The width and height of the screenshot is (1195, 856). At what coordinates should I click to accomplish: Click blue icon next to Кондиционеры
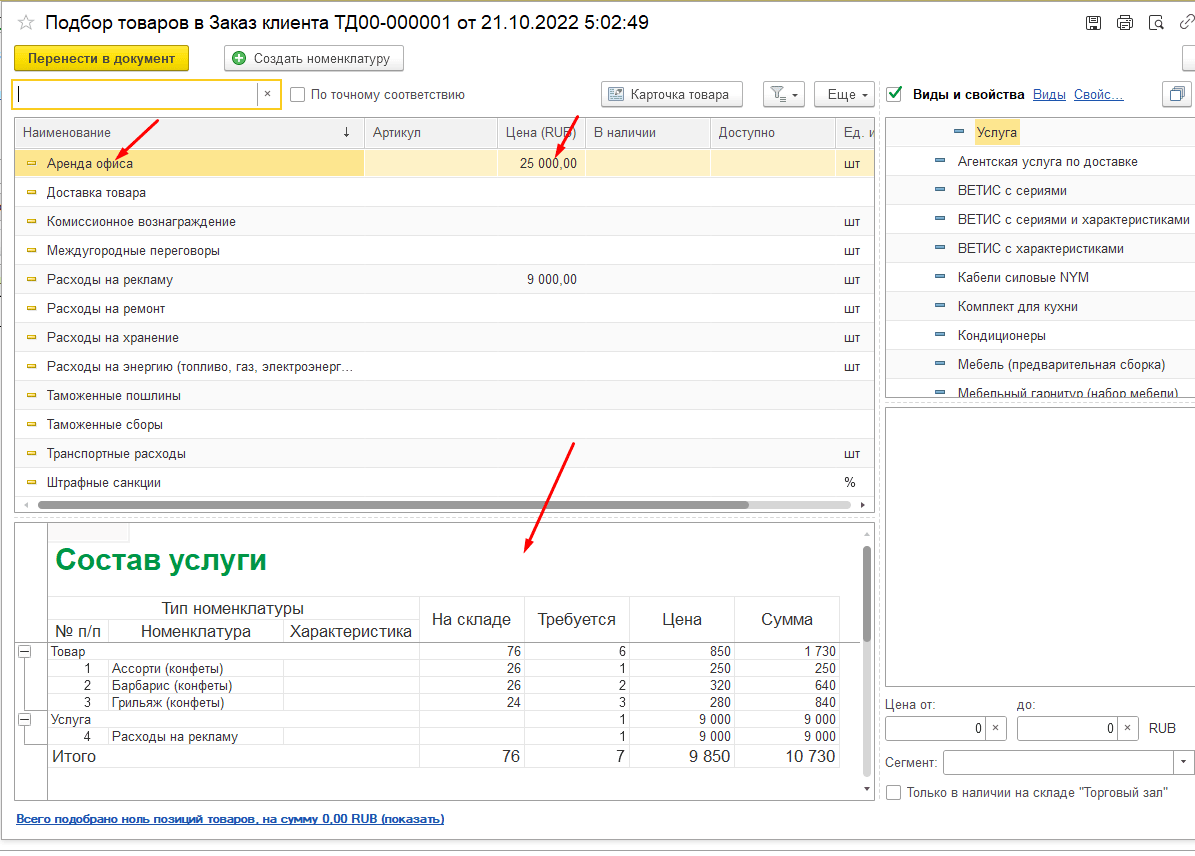coord(940,335)
